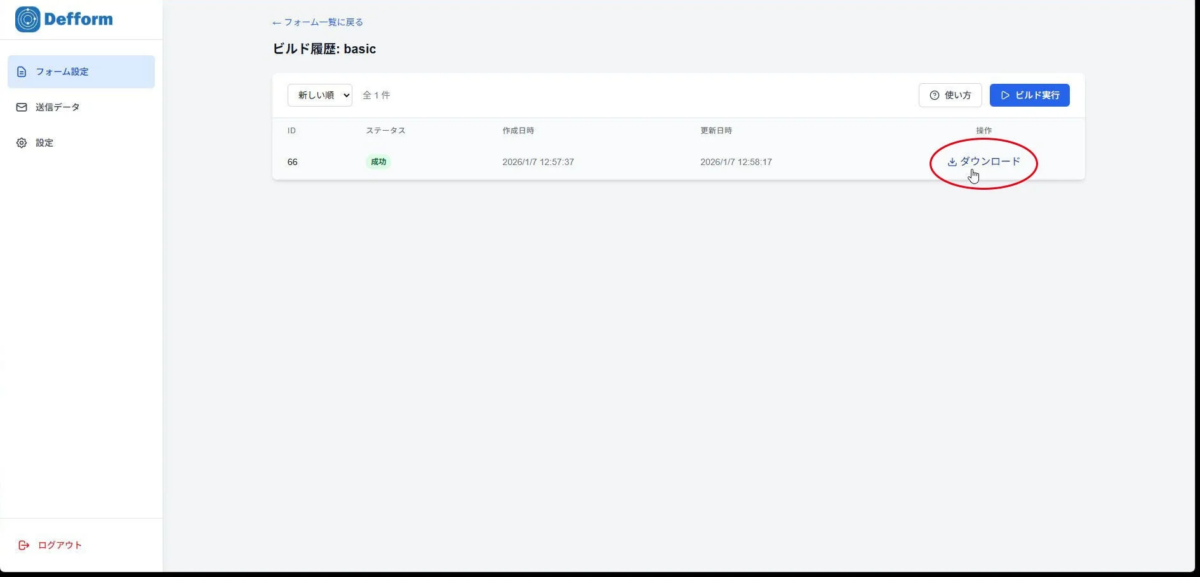Open the 使い方 help button

(x=950, y=94)
